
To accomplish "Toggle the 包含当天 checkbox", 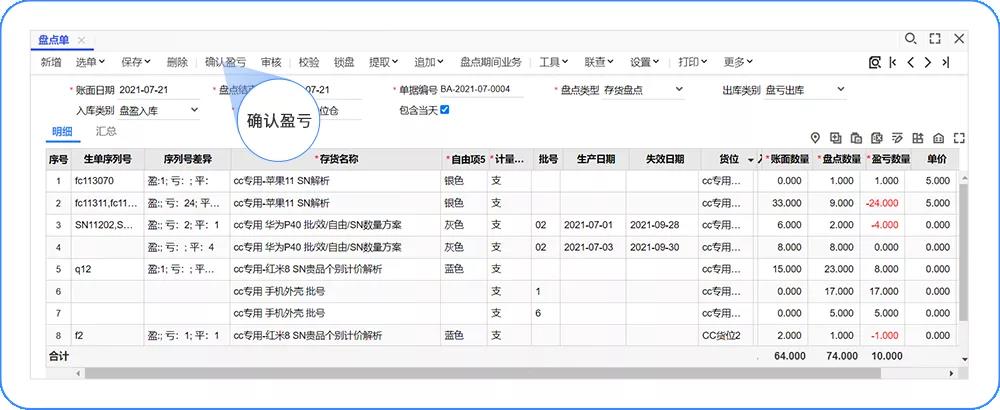I will pos(445,110).
